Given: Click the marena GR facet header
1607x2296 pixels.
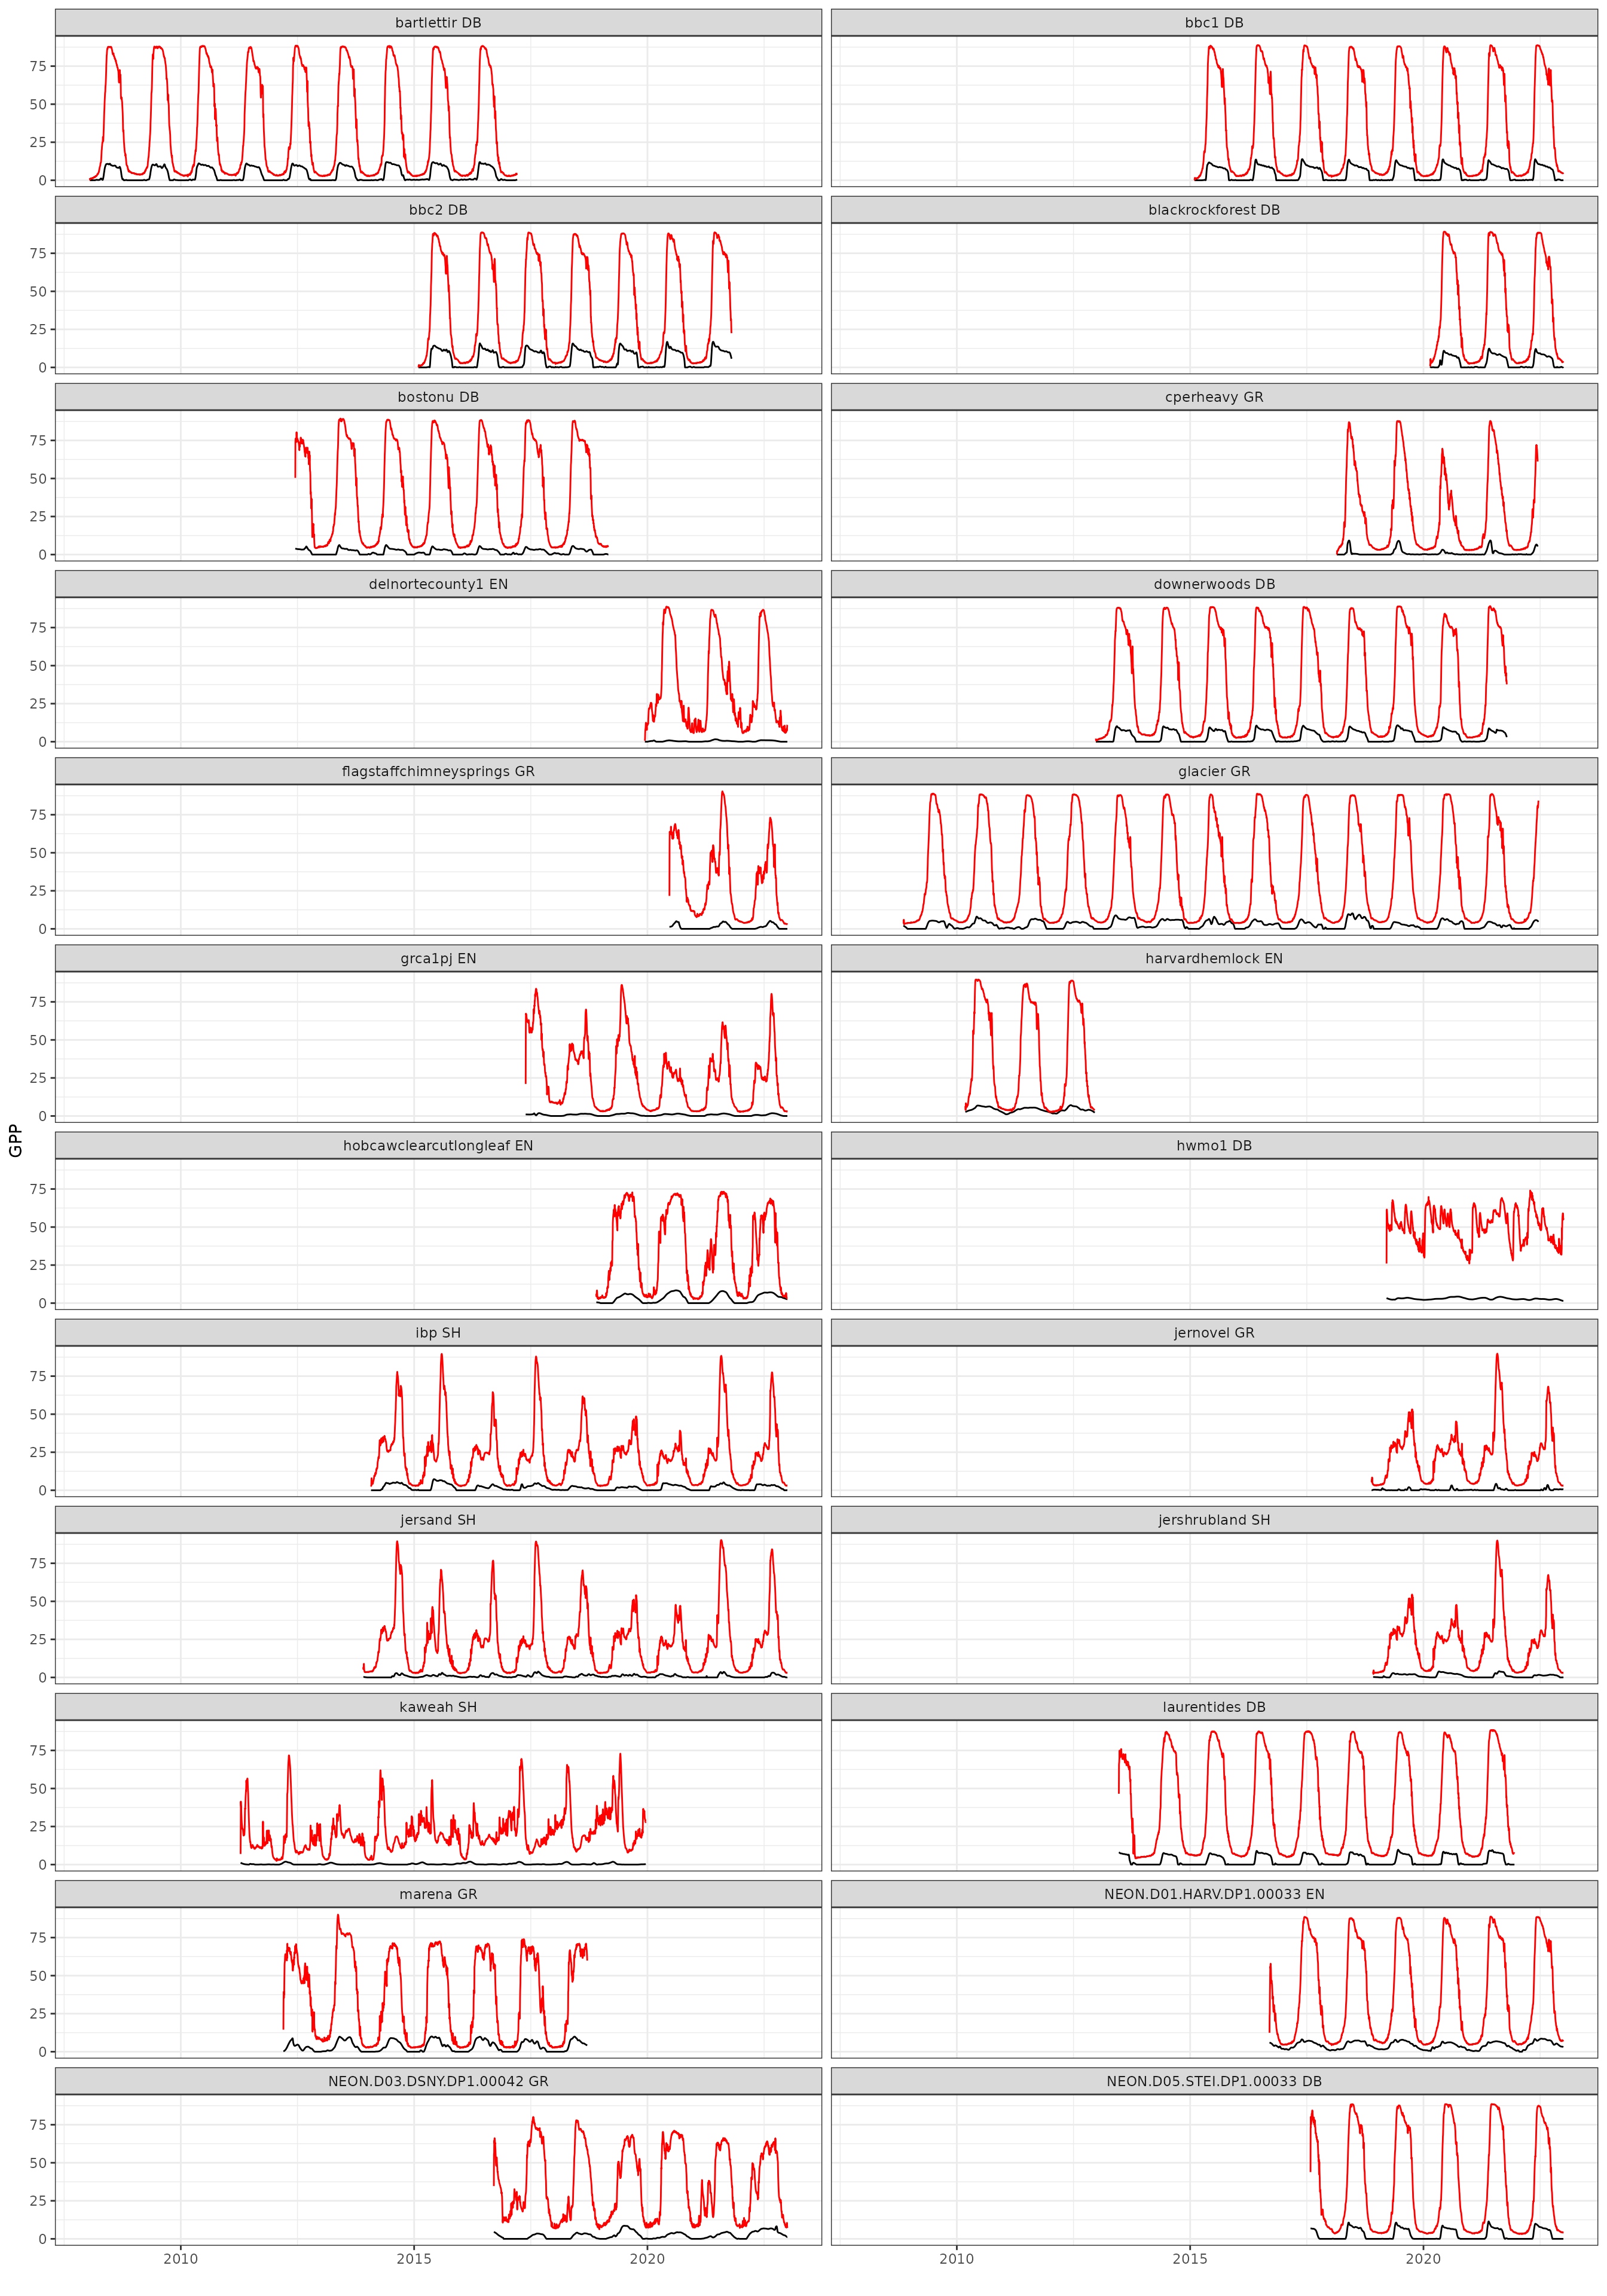Looking at the screenshot, I should tap(438, 1893).
